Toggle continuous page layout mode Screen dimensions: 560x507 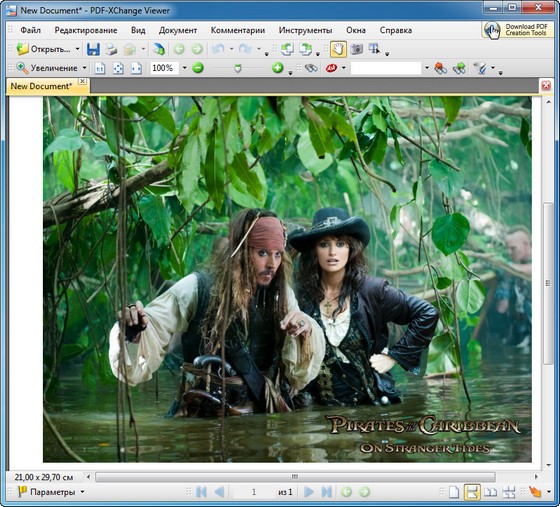point(472,492)
